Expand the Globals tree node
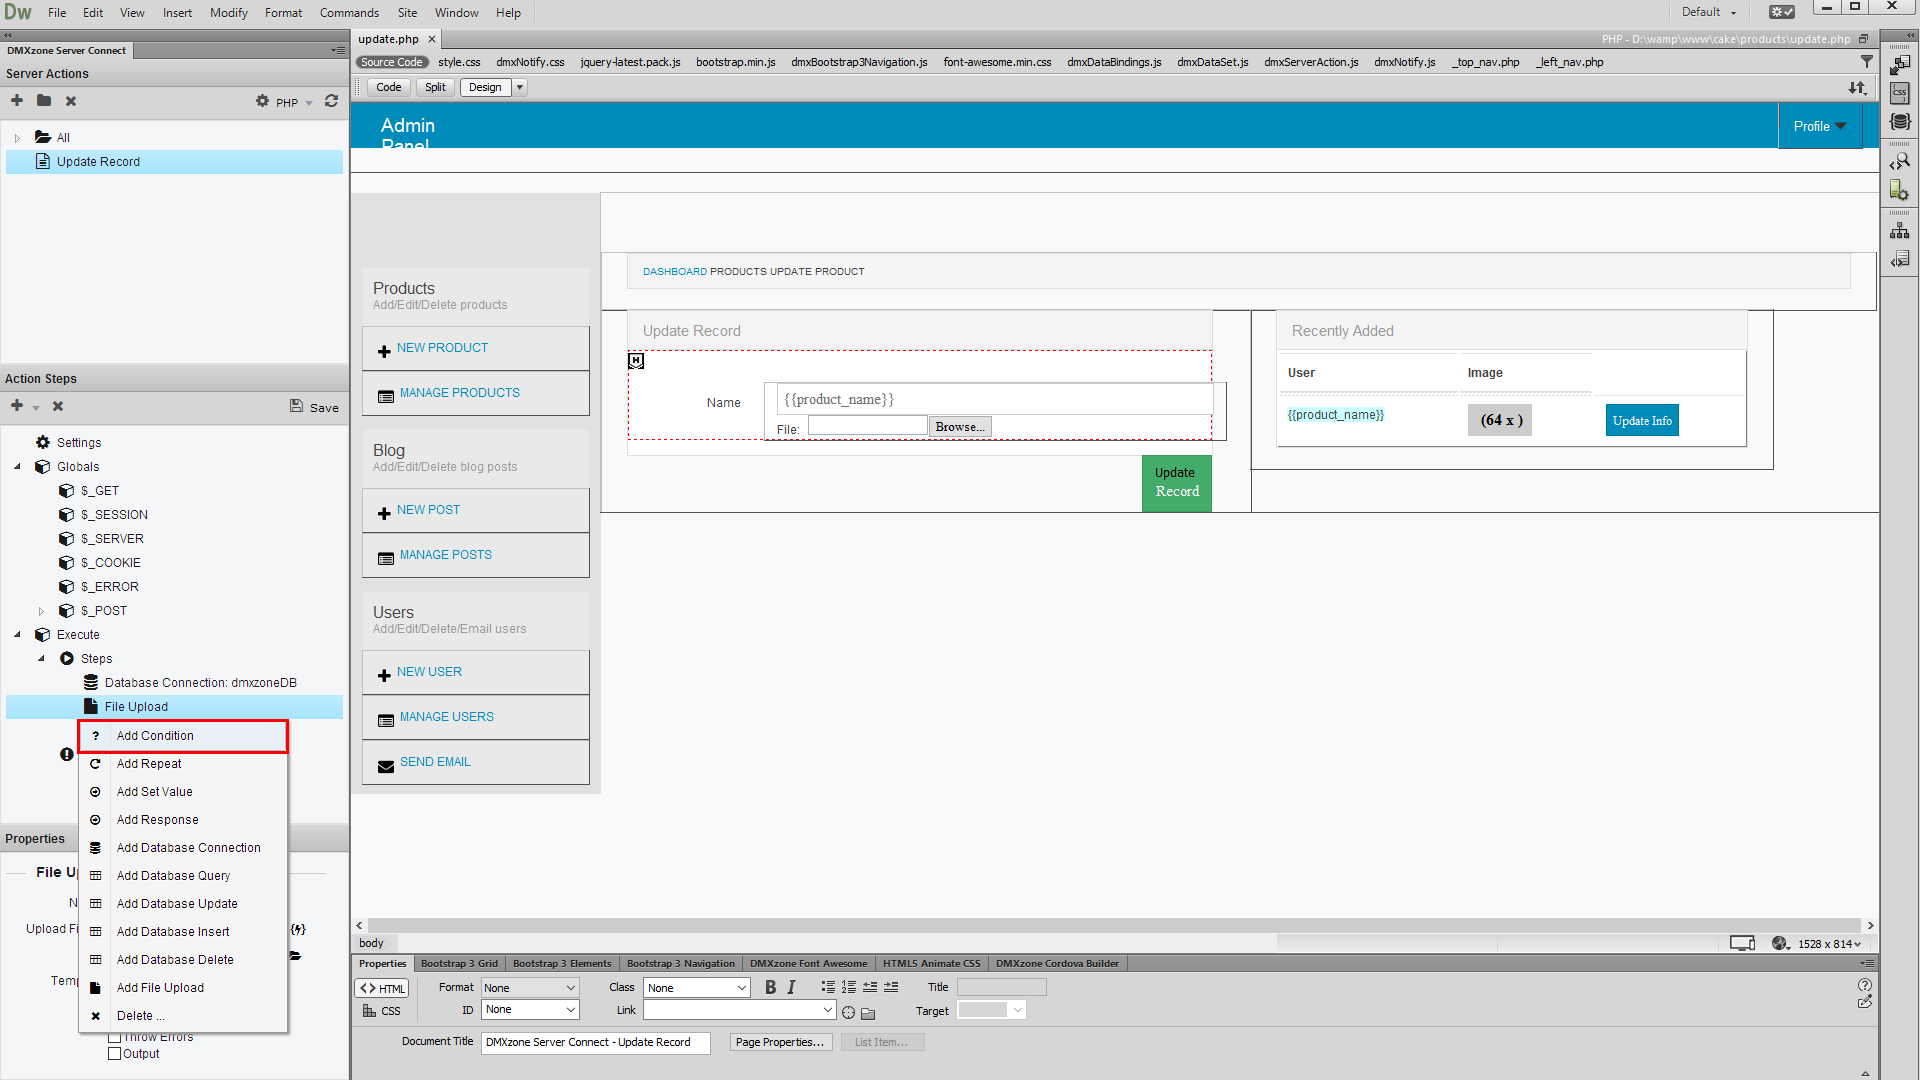Screen dimensions: 1920x1080 [x=17, y=467]
